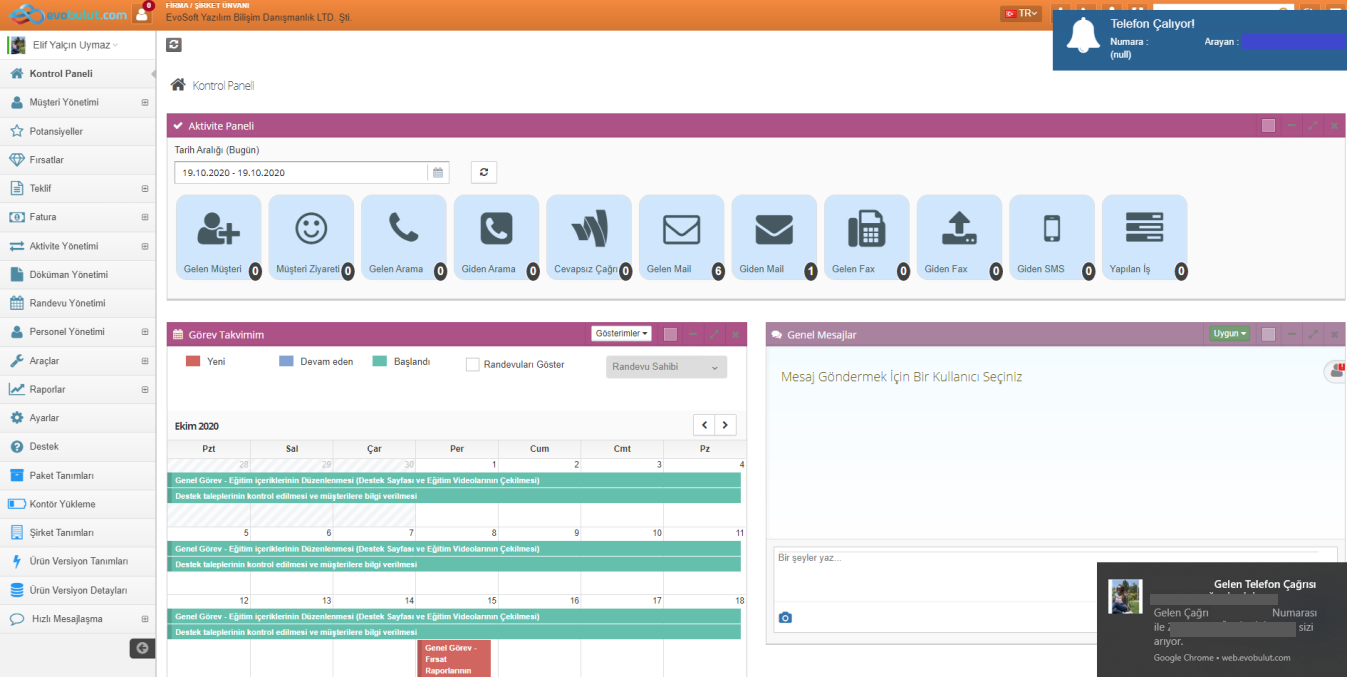Refresh the activity panel date range
The height and width of the screenshot is (677, 1347).
[484, 172]
